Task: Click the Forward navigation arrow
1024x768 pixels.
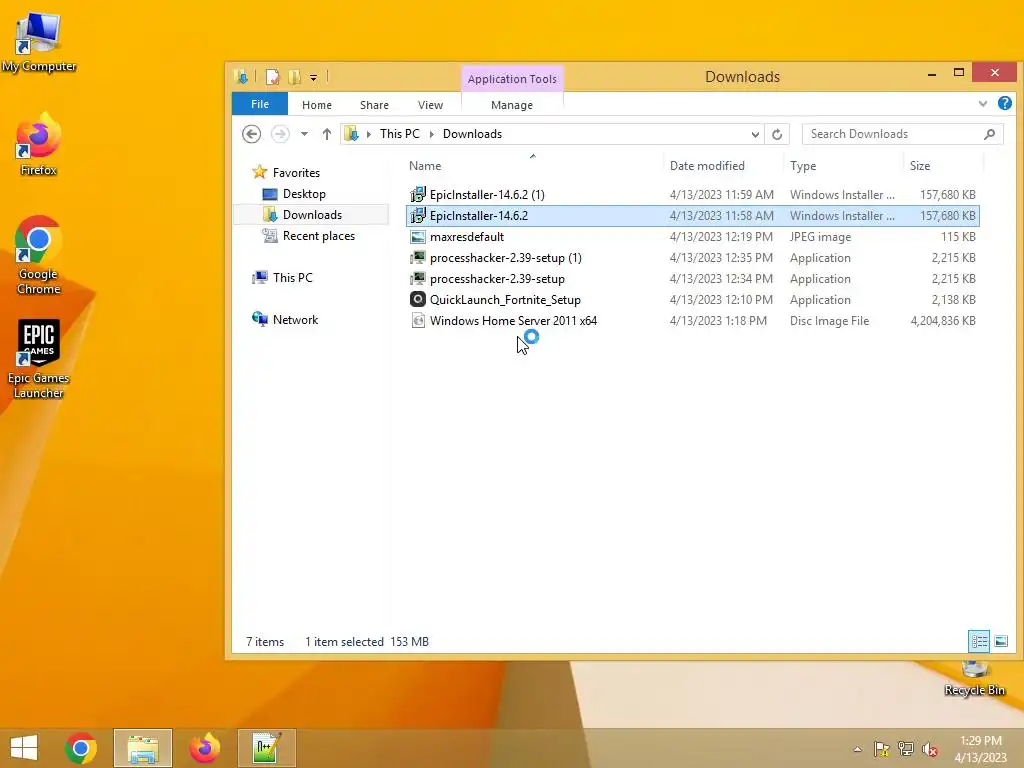Action: click(280, 134)
